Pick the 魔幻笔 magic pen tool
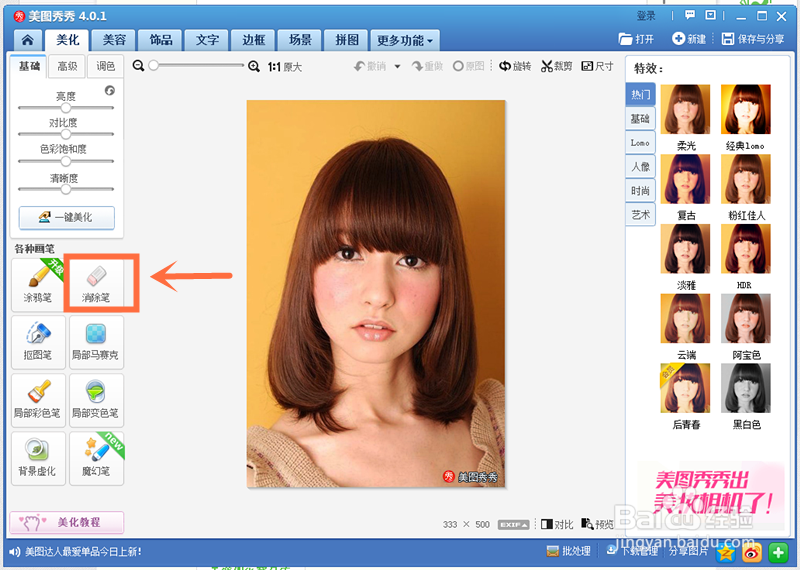This screenshot has height=570, width=800. coord(96,458)
